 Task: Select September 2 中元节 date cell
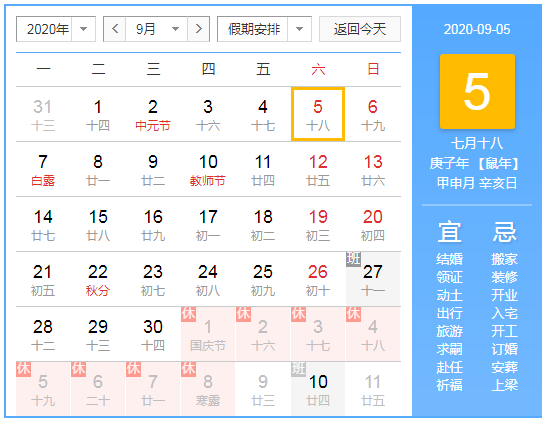153,114
